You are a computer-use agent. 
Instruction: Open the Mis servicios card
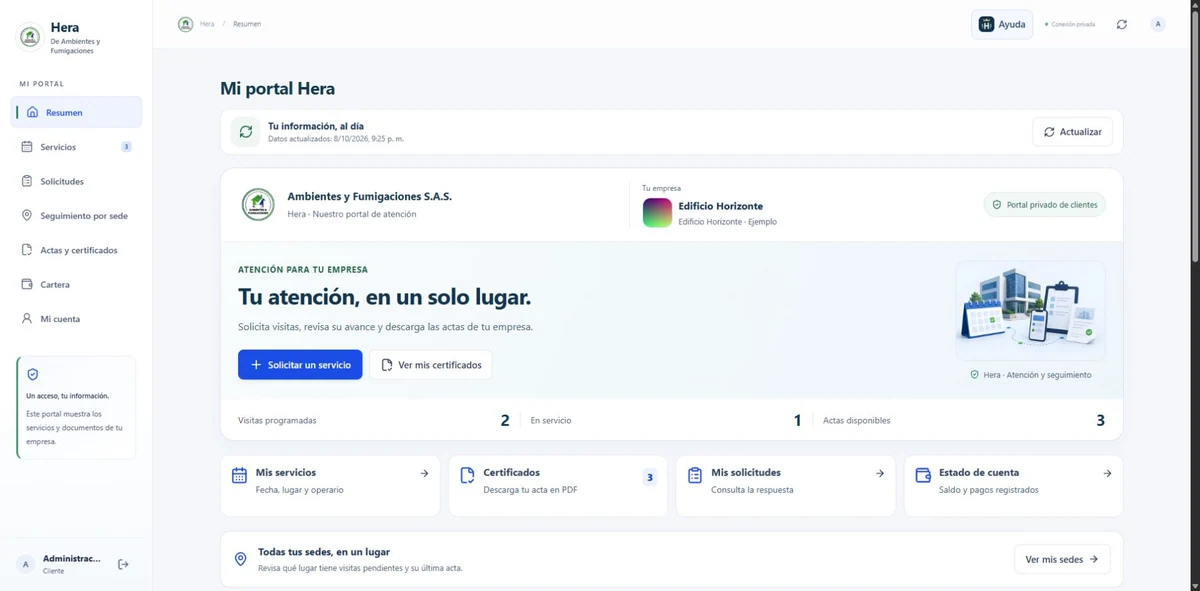tap(330, 486)
